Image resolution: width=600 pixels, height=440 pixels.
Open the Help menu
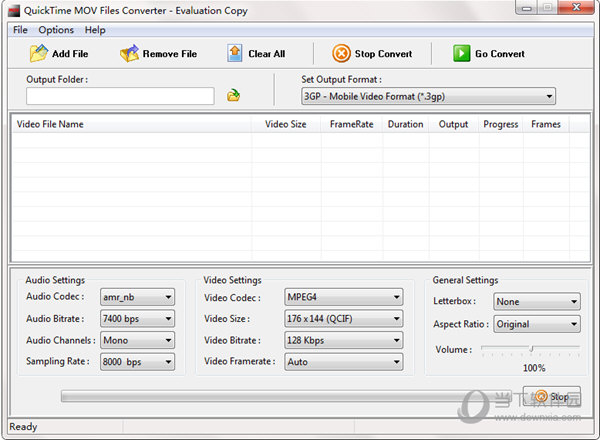(95, 30)
